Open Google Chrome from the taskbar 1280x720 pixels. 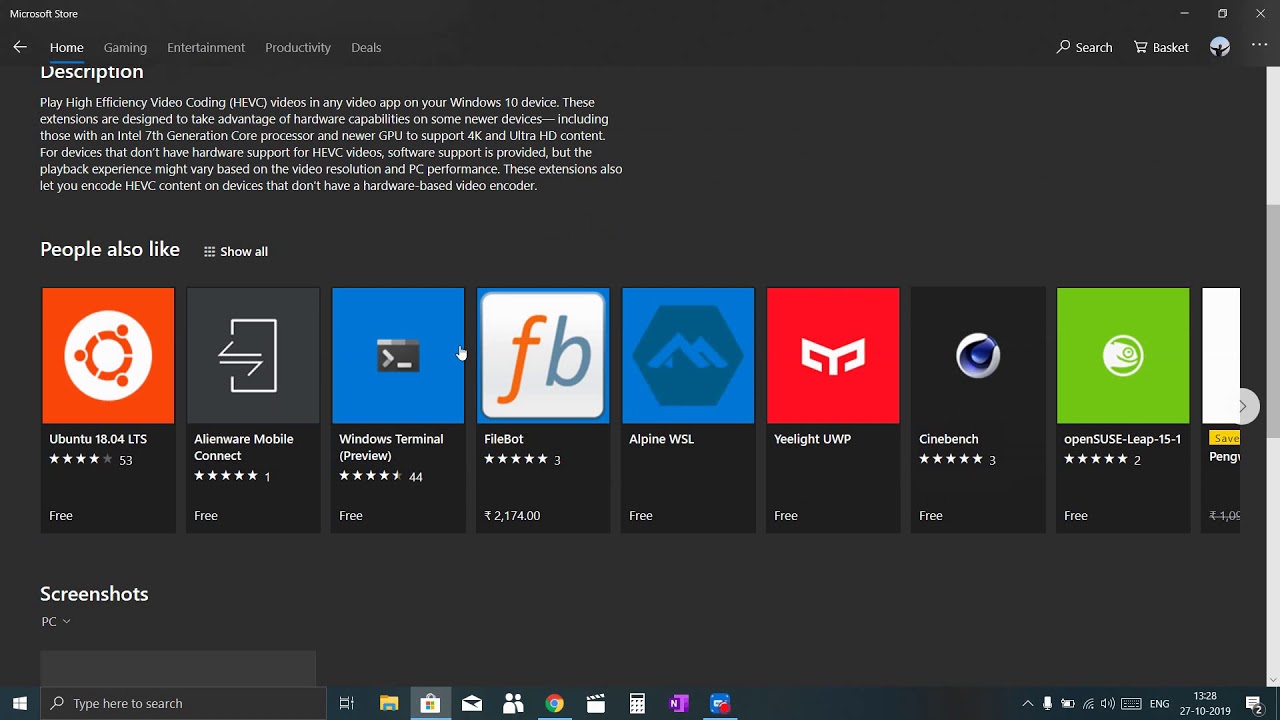click(x=554, y=703)
